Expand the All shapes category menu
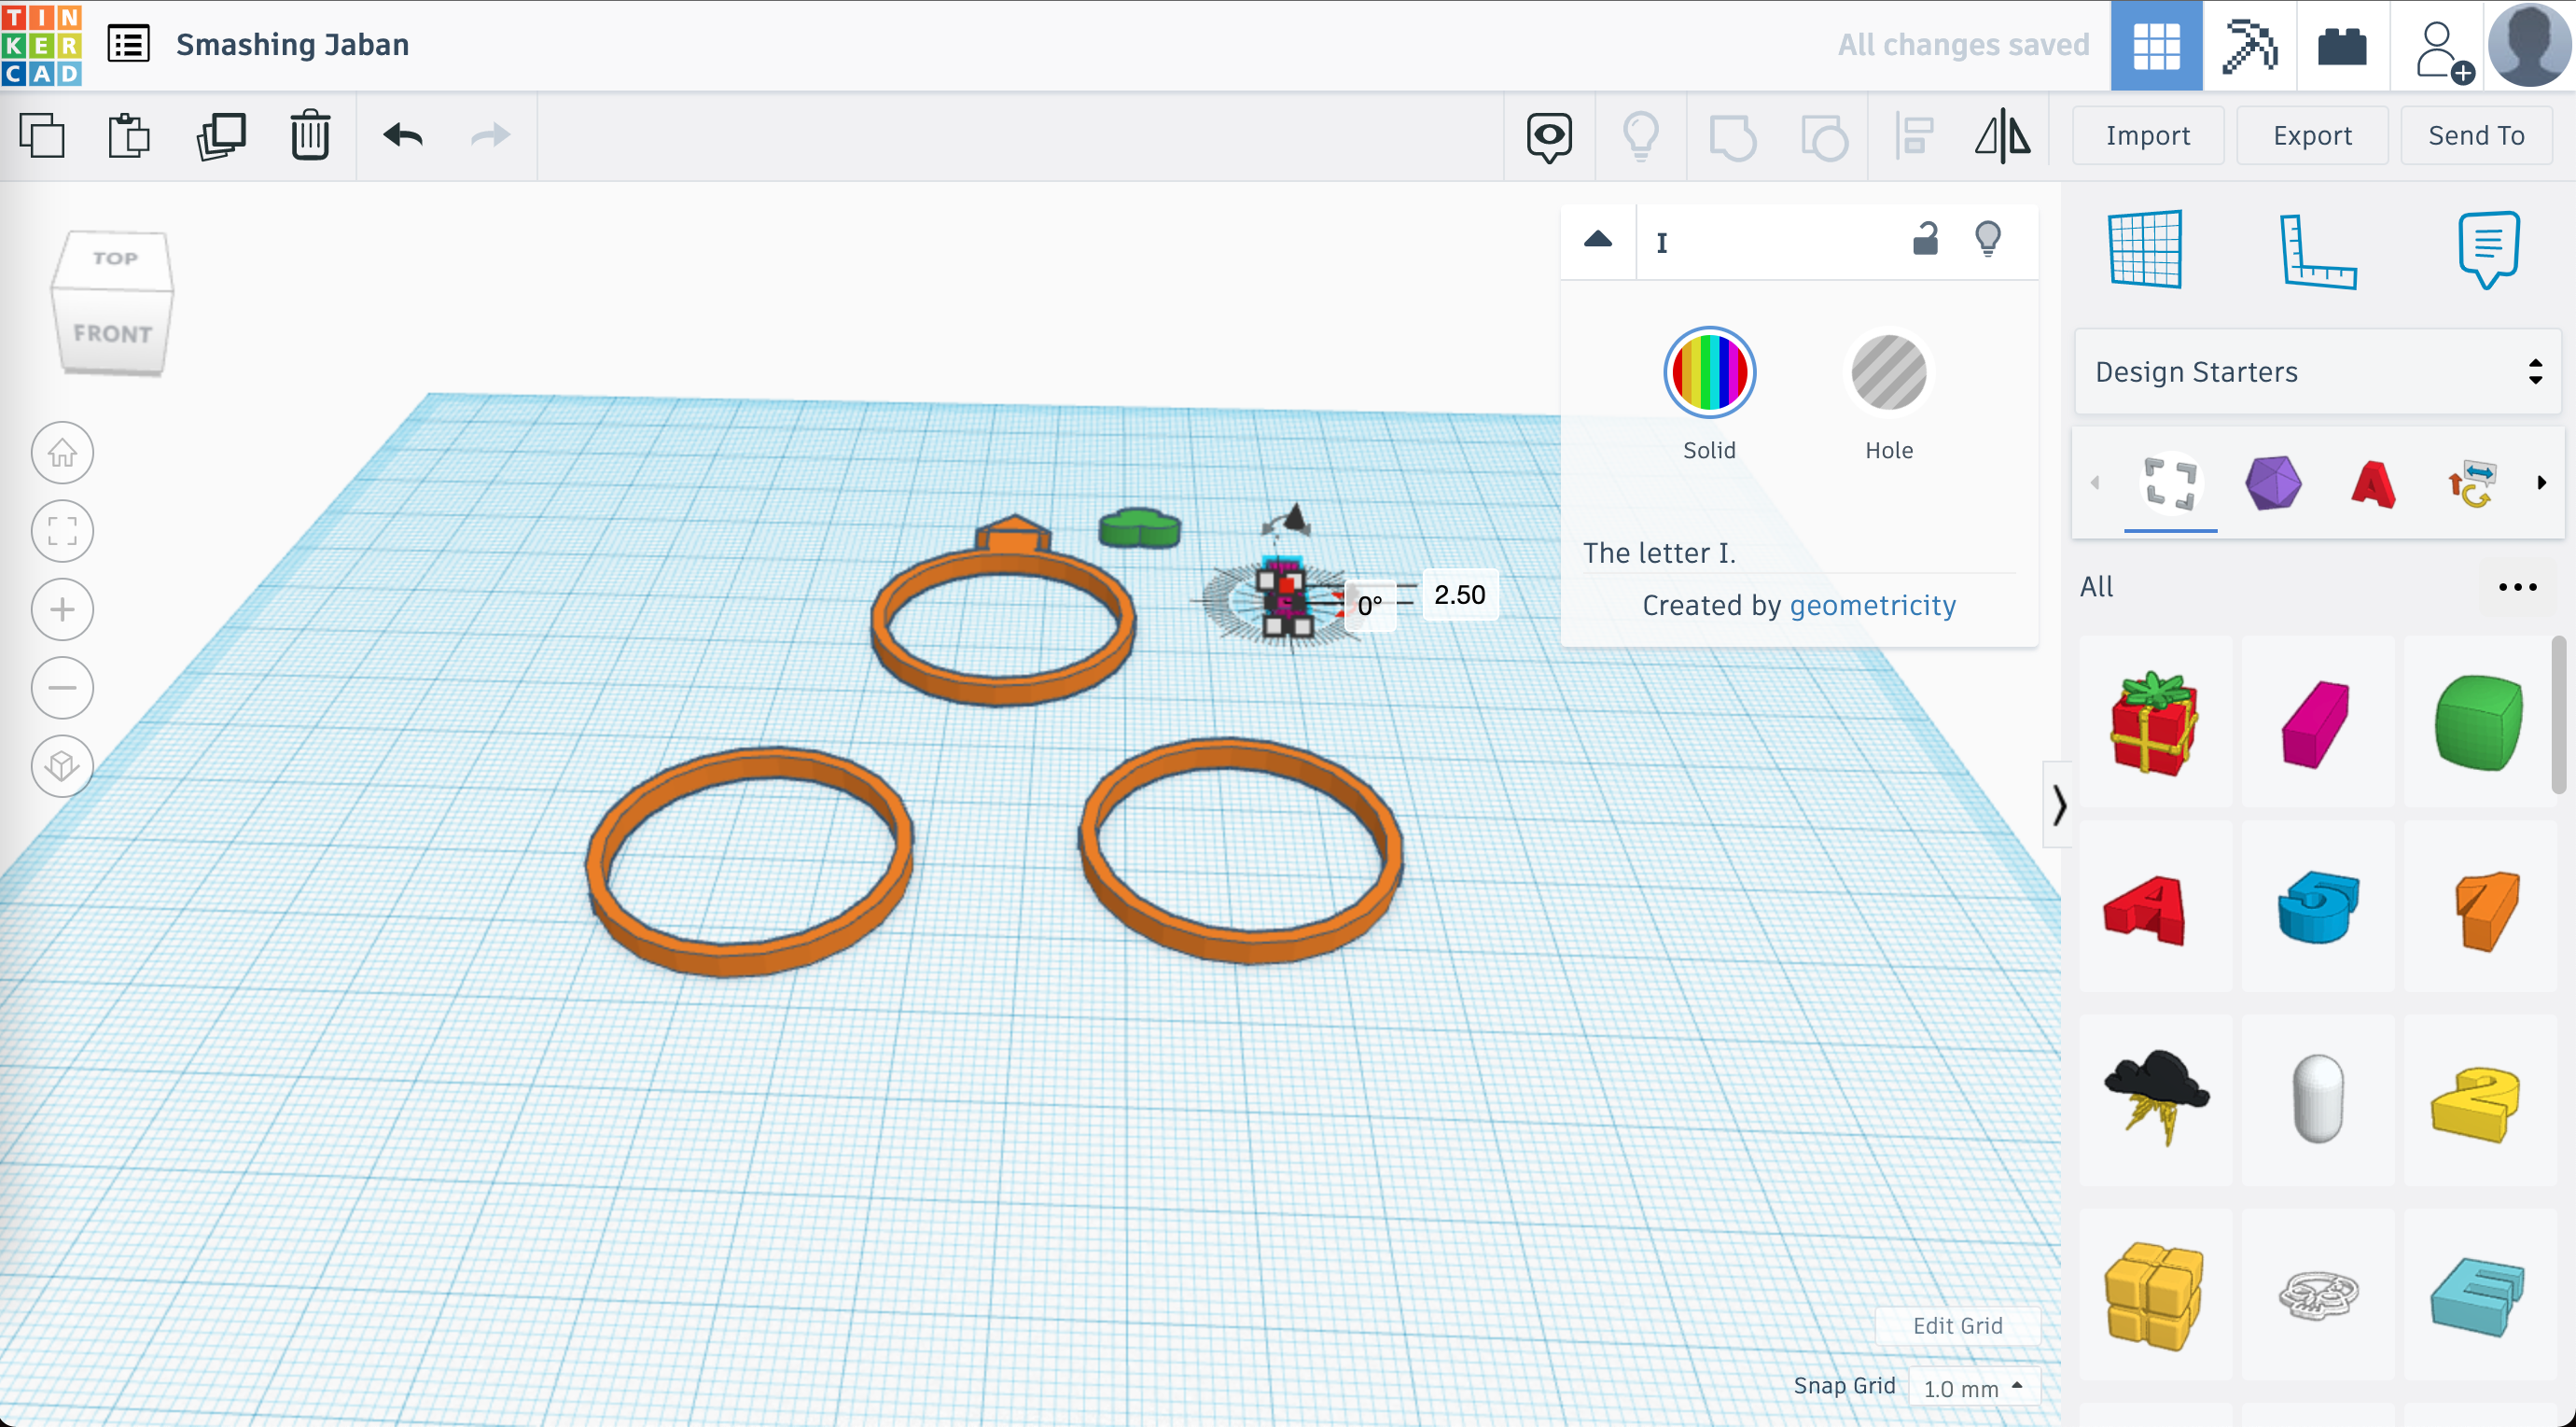 coord(2516,585)
